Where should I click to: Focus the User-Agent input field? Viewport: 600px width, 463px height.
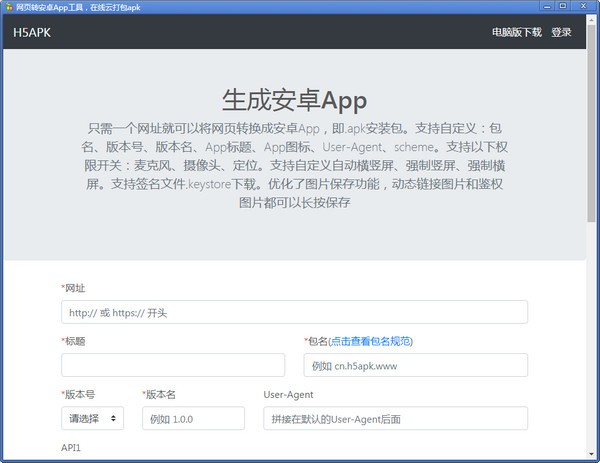(395, 418)
